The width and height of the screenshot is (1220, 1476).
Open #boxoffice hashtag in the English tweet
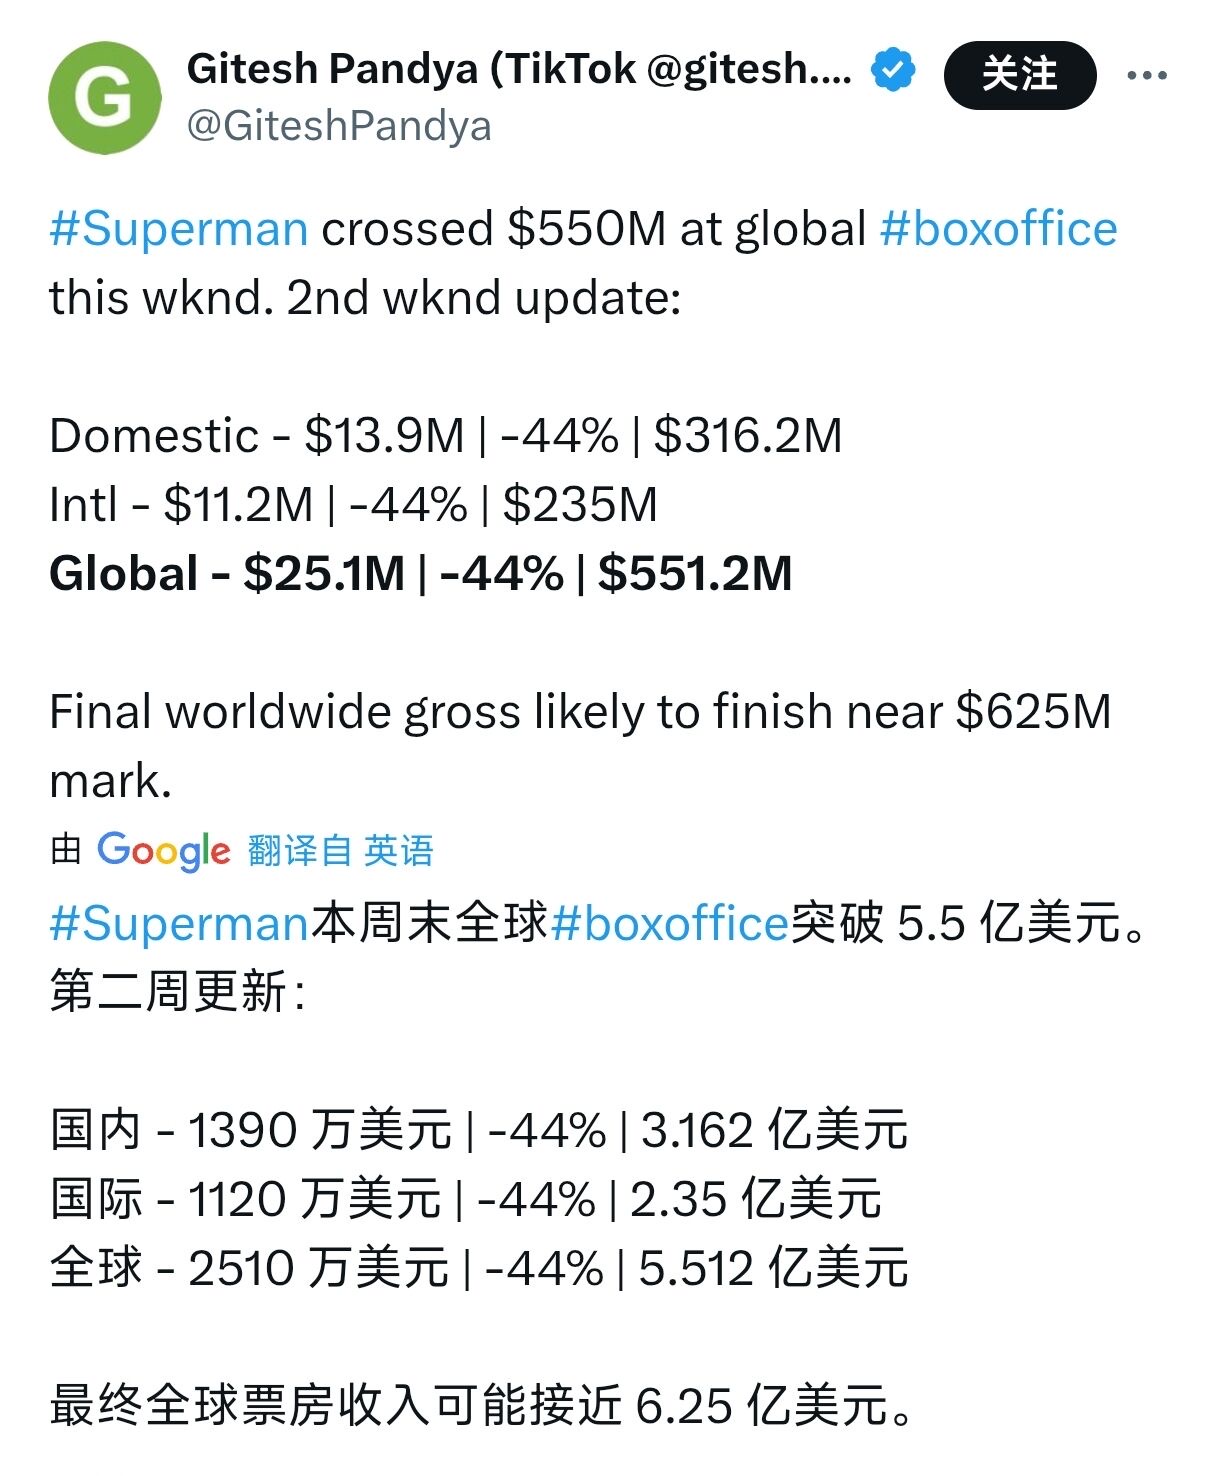[998, 229]
